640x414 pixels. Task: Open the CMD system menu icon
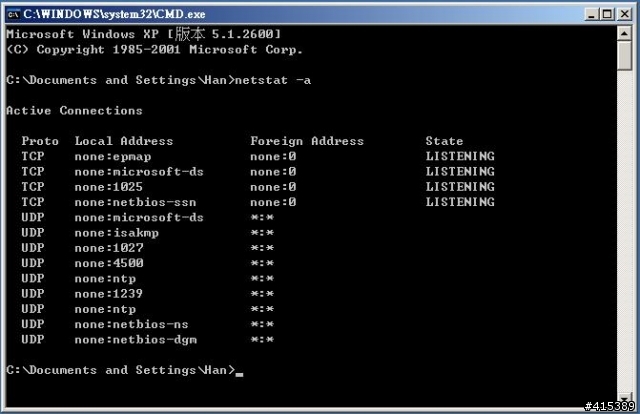coord(13,14)
